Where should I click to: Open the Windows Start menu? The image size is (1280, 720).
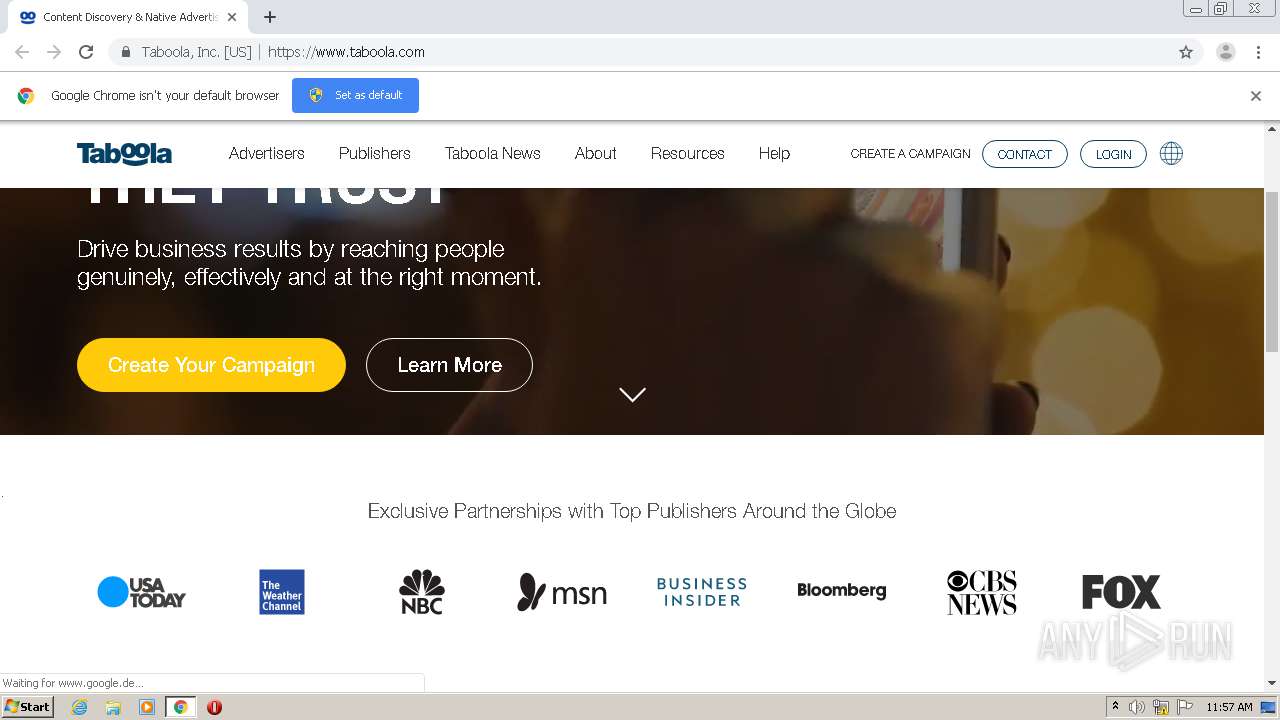(x=27, y=707)
